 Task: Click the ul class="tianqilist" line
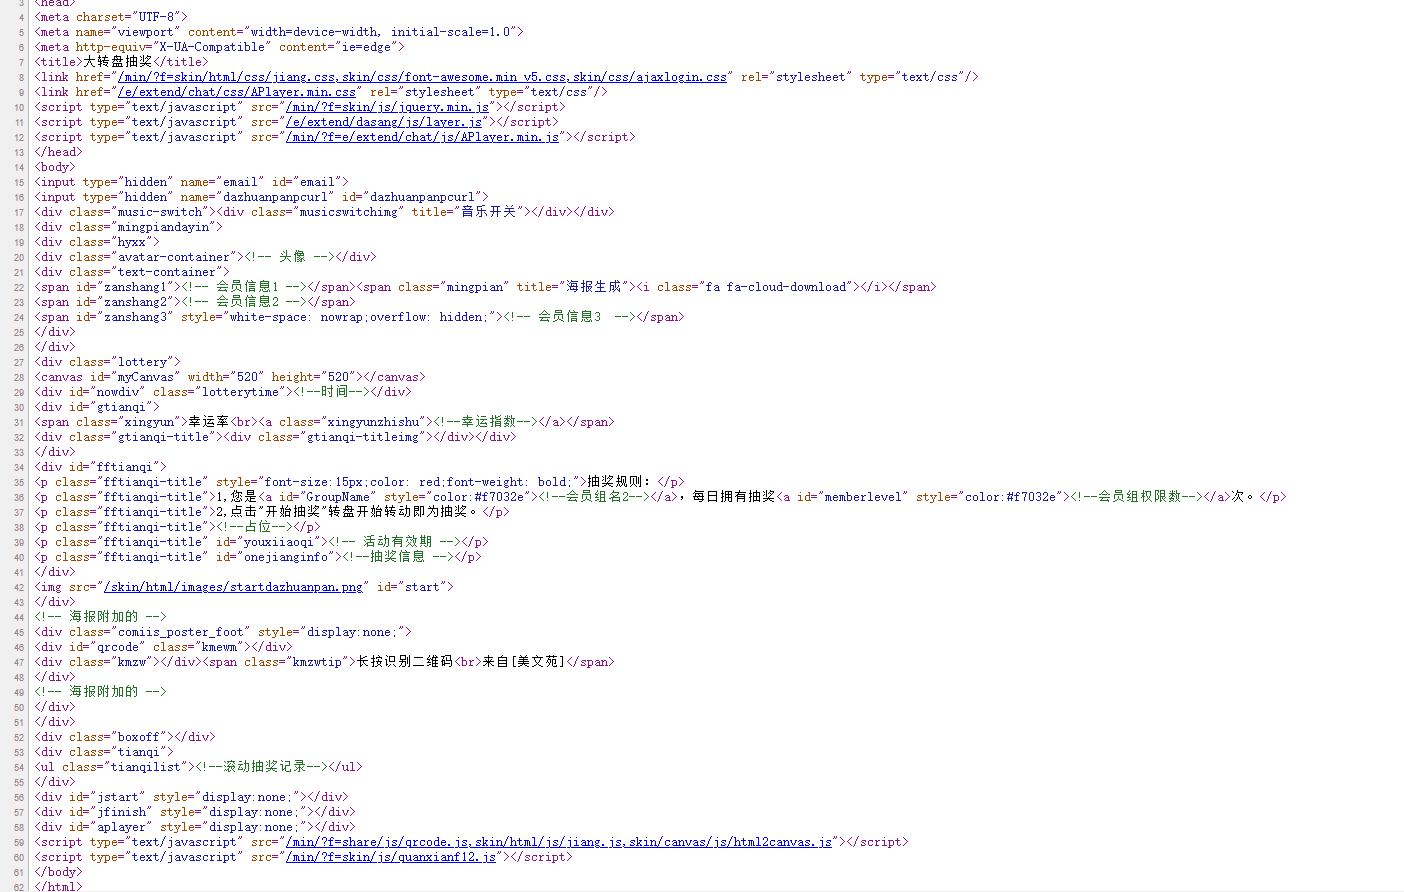click(x=199, y=767)
